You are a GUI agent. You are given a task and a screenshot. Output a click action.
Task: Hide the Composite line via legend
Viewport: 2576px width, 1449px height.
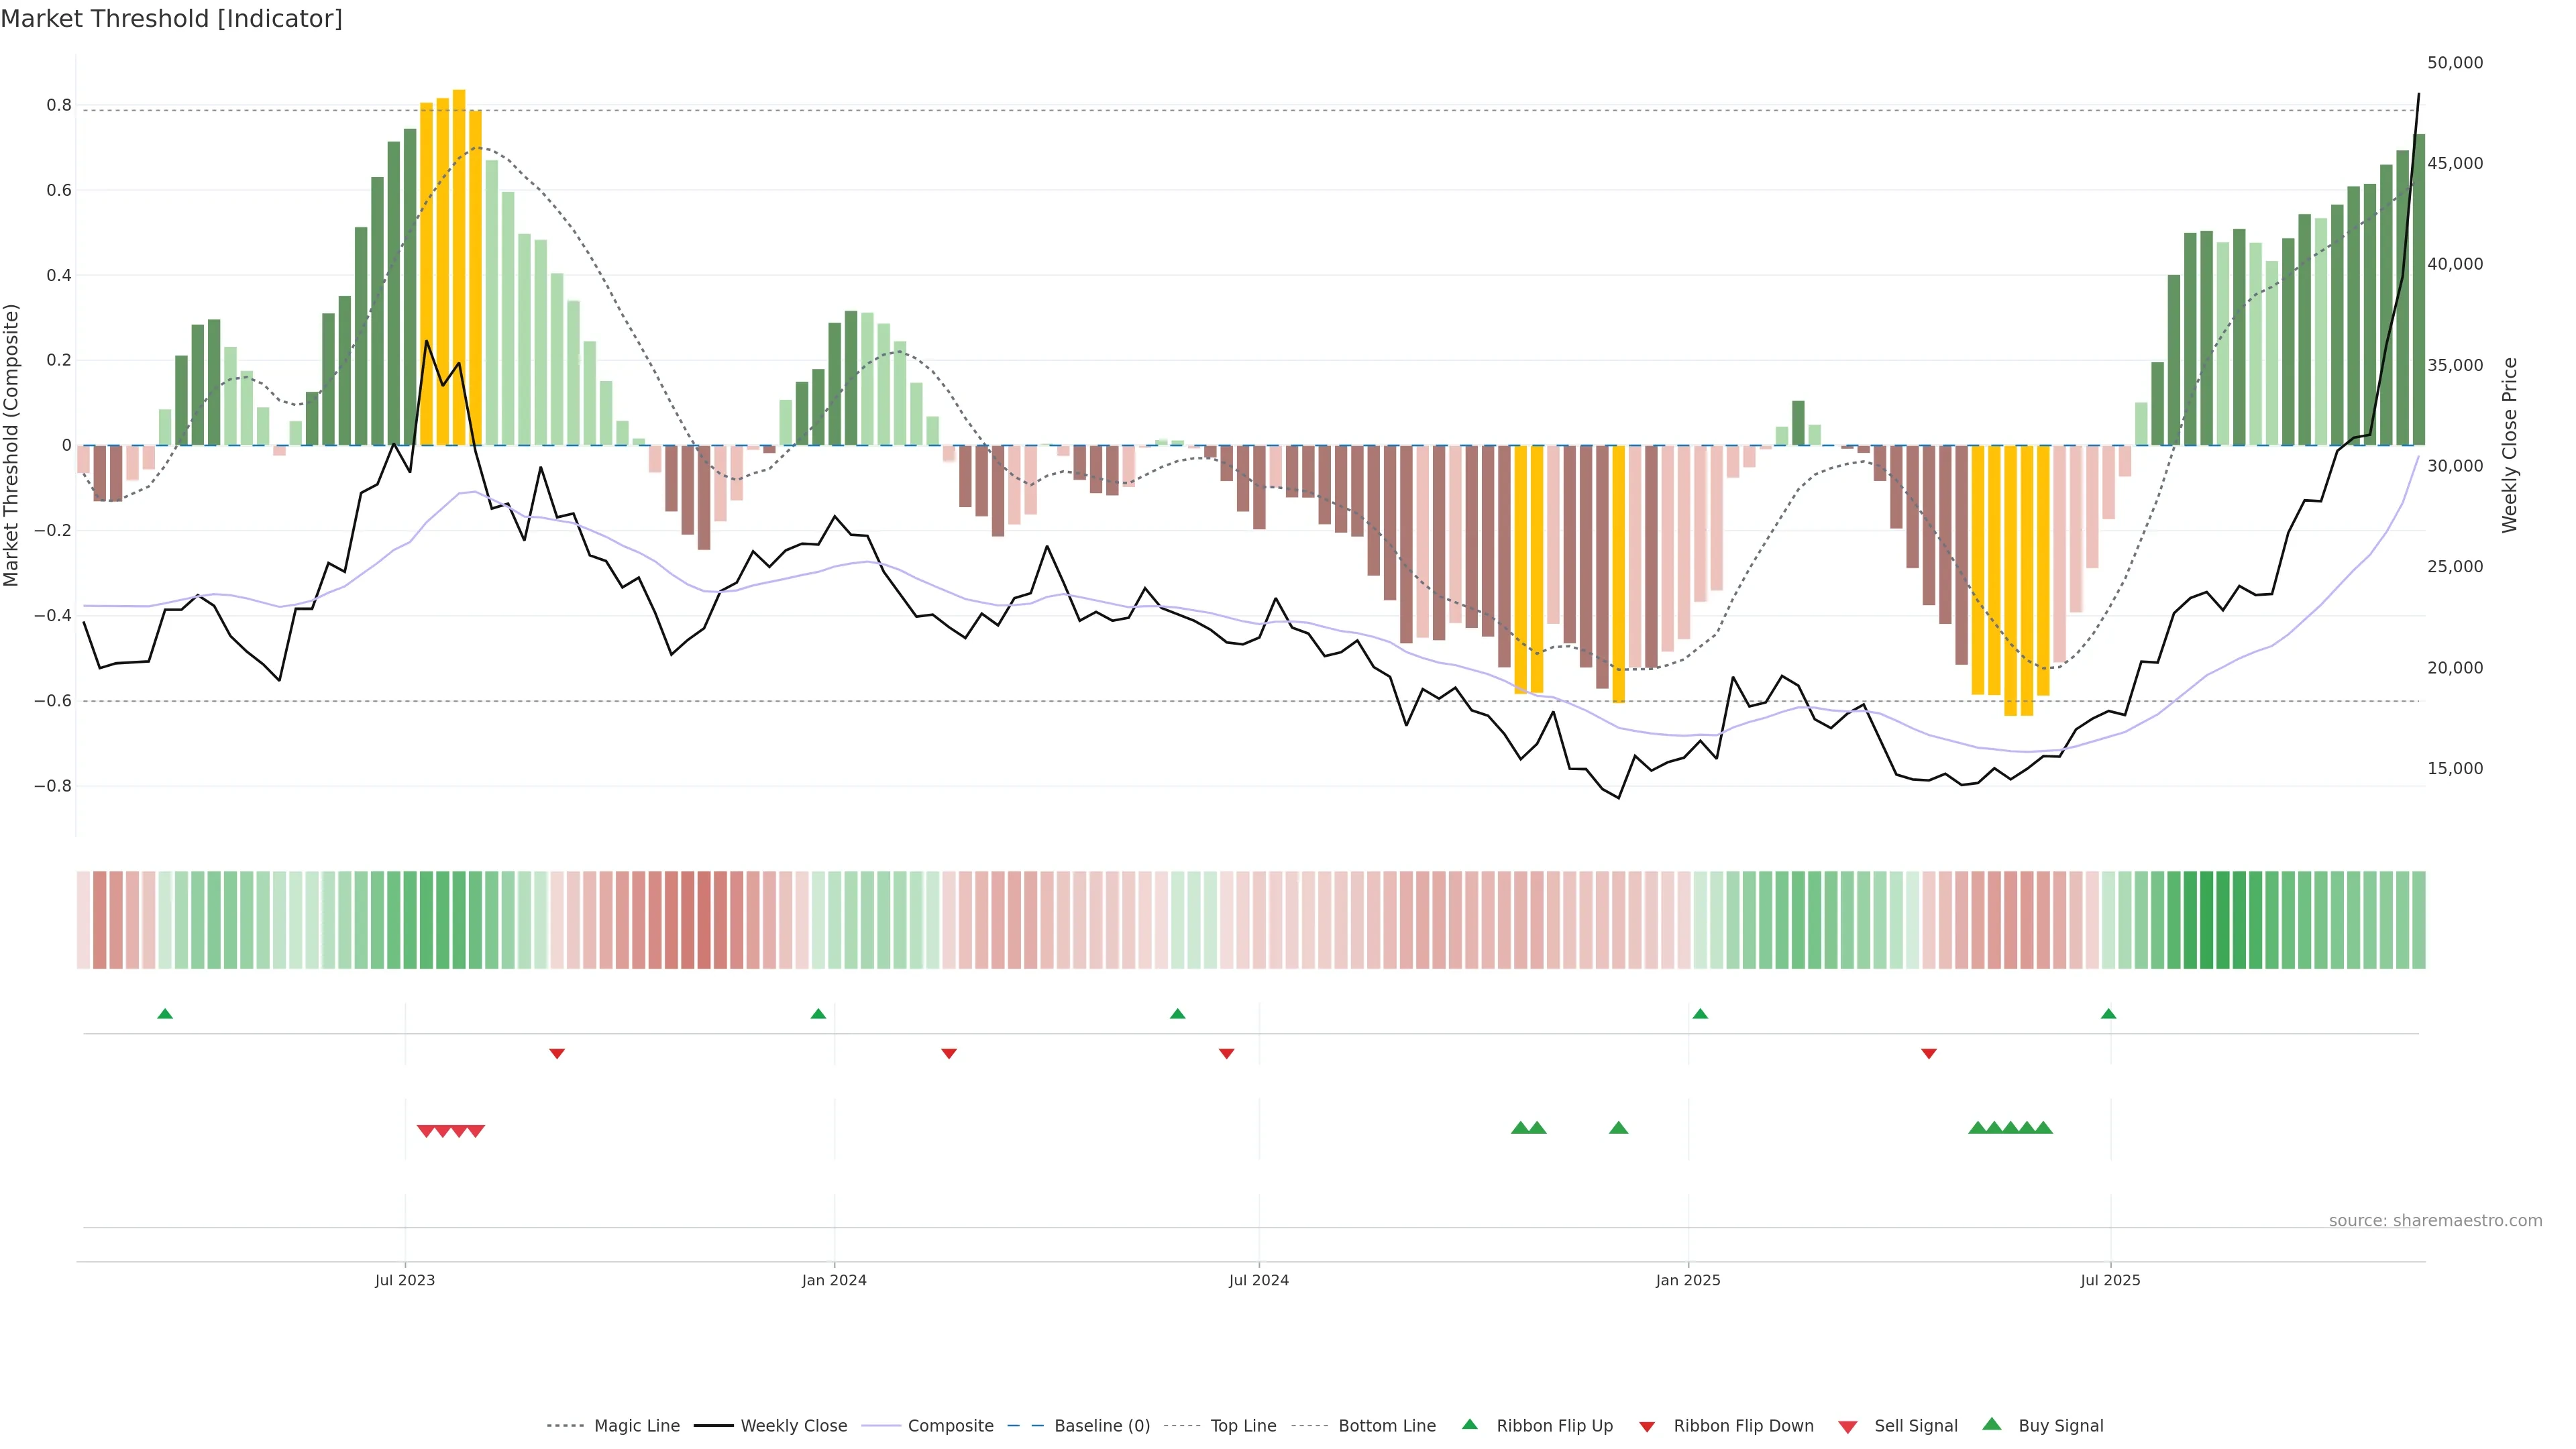tap(950, 1426)
